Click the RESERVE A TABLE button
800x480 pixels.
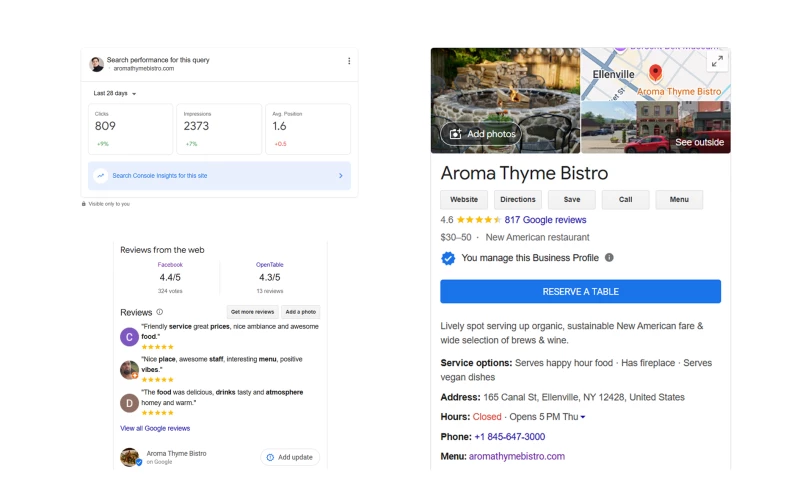tap(581, 291)
